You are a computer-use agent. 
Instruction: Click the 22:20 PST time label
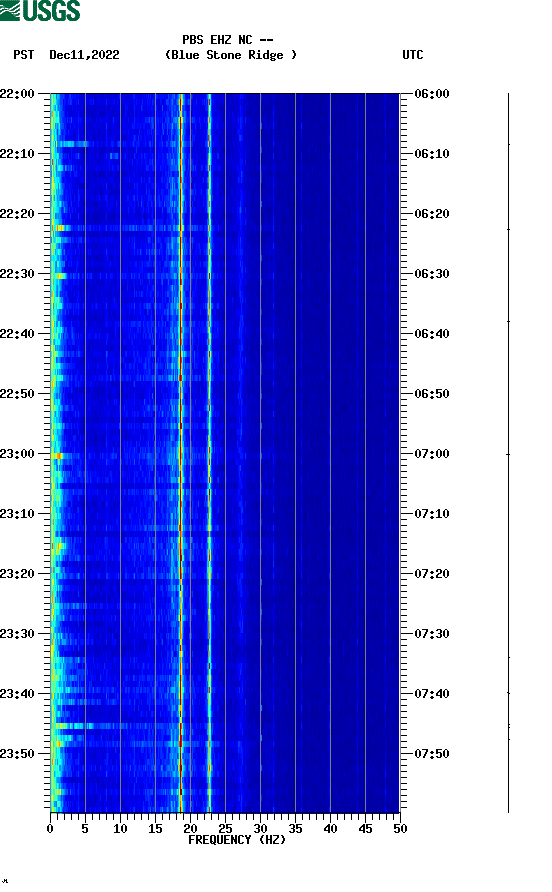point(17,214)
